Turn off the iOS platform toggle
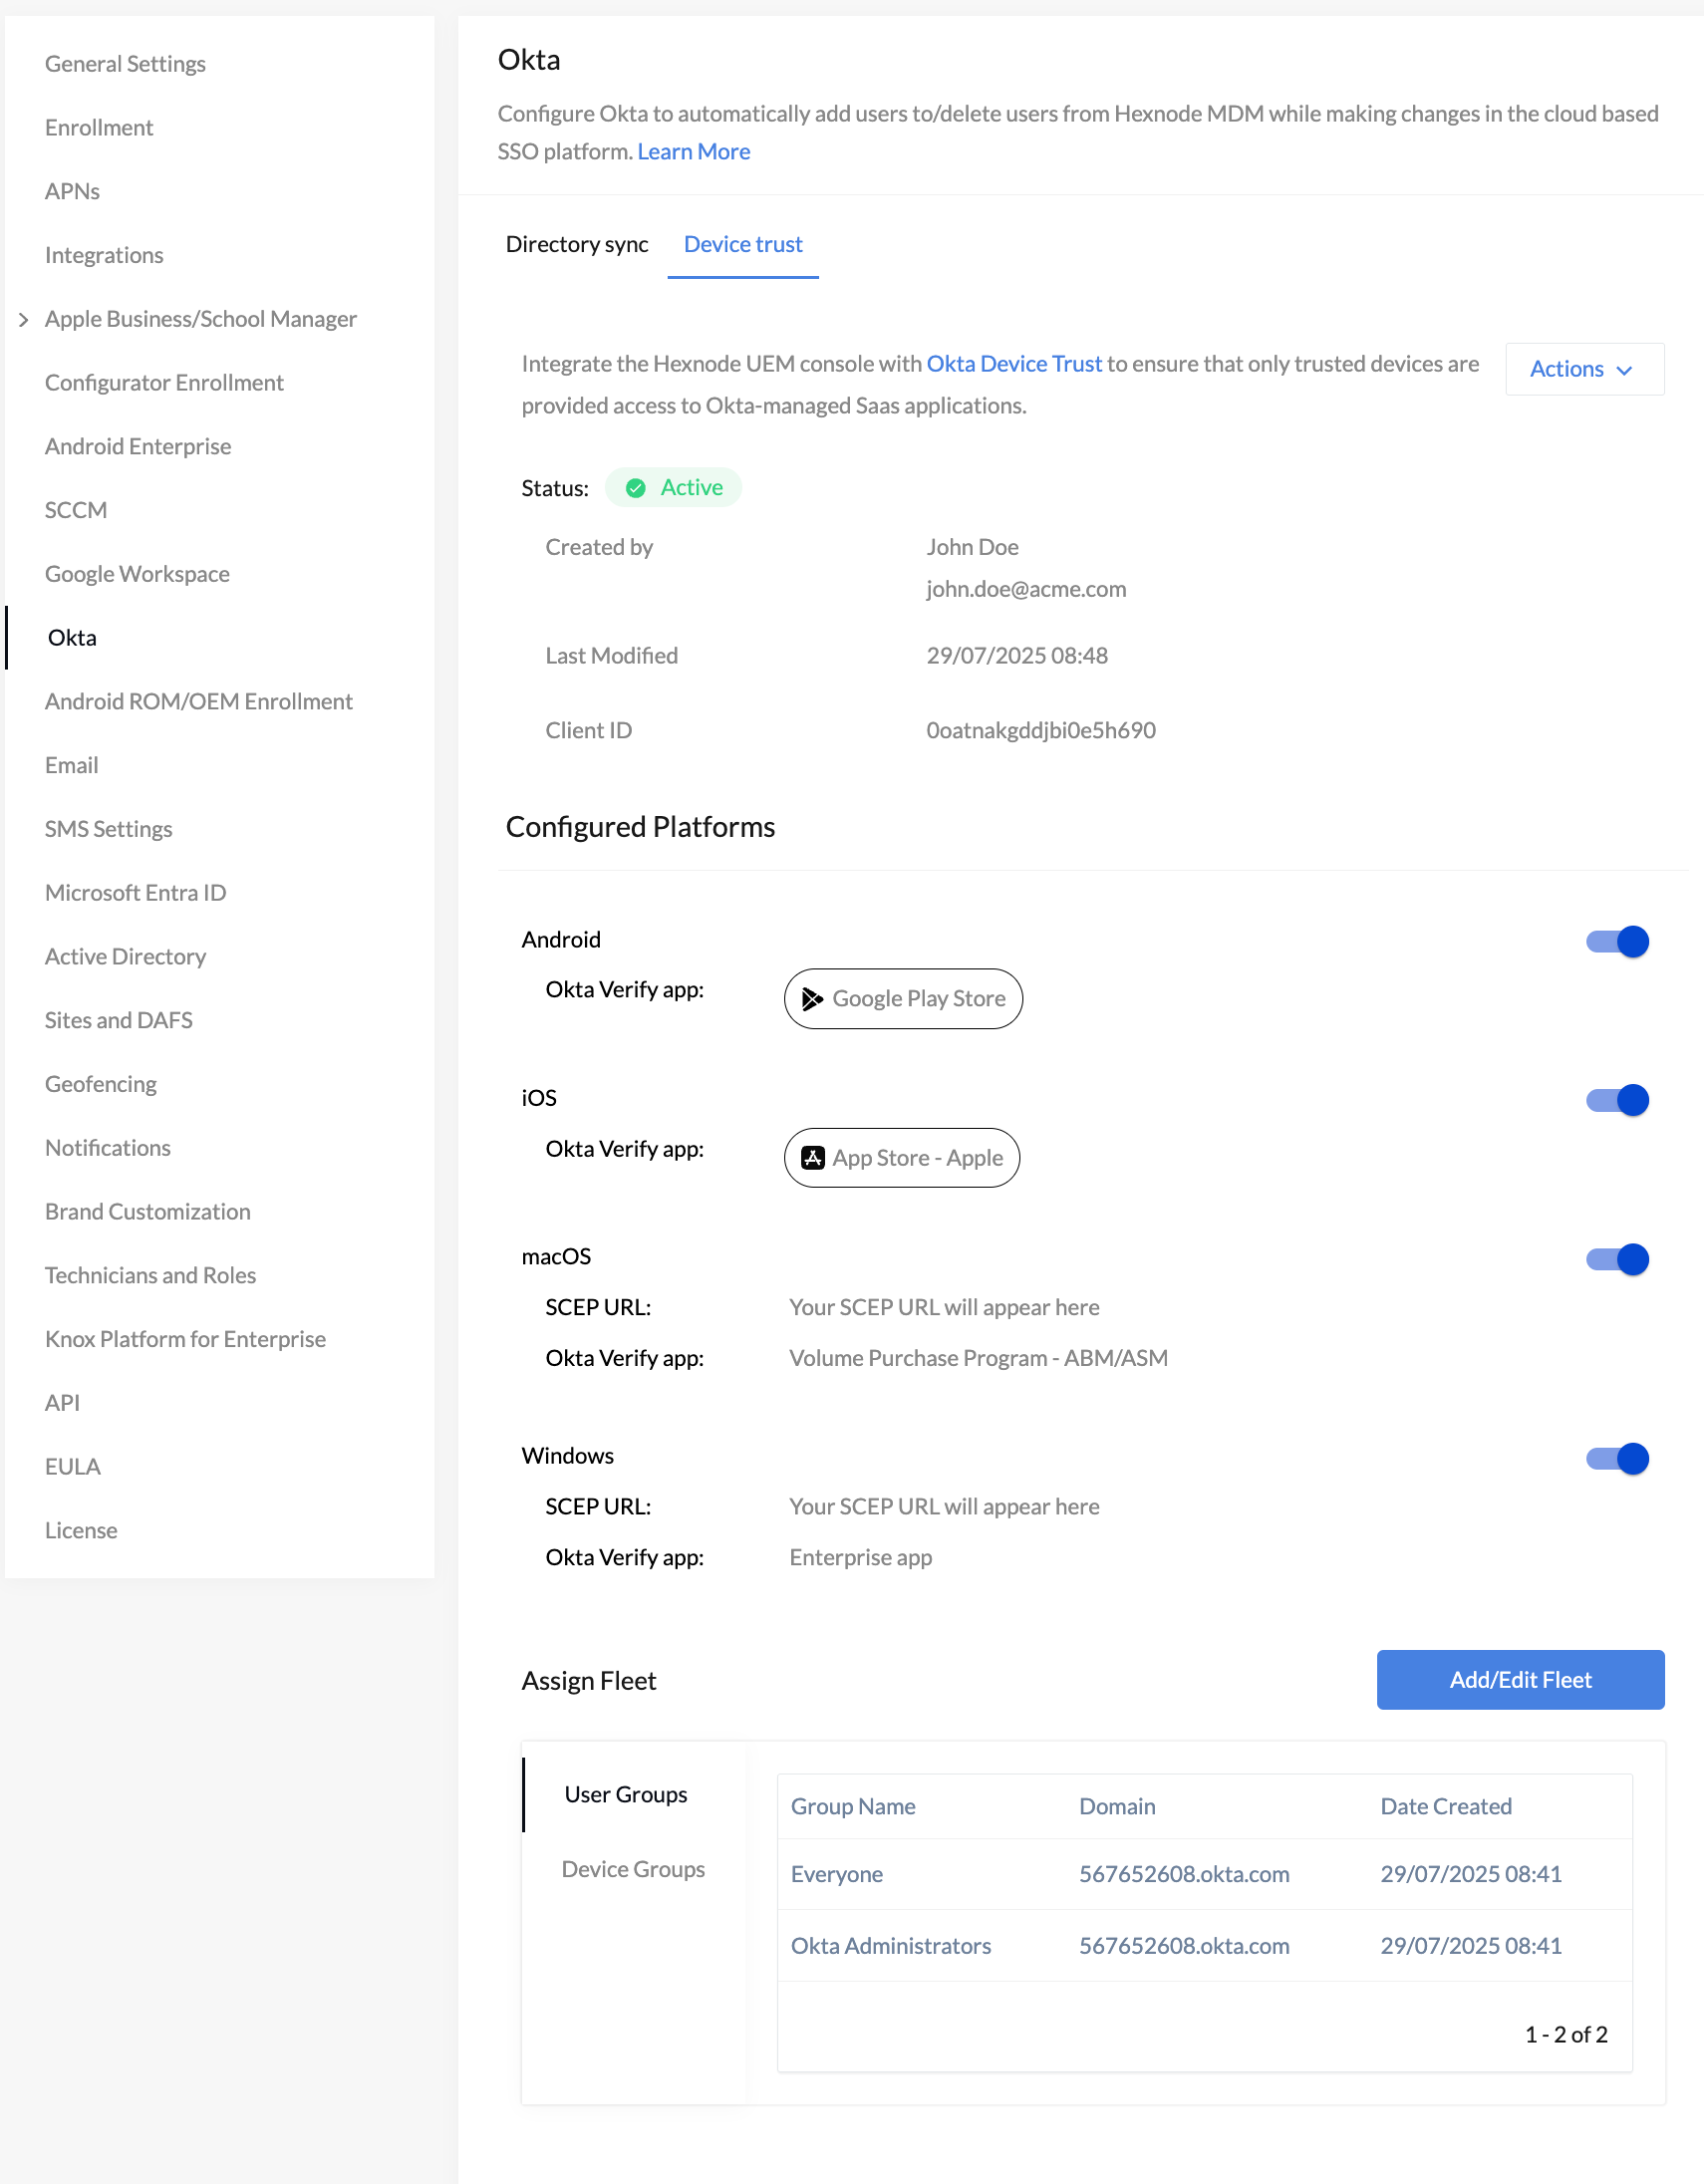The height and width of the screenshot is (2184, 1704). [1616, 1100]
